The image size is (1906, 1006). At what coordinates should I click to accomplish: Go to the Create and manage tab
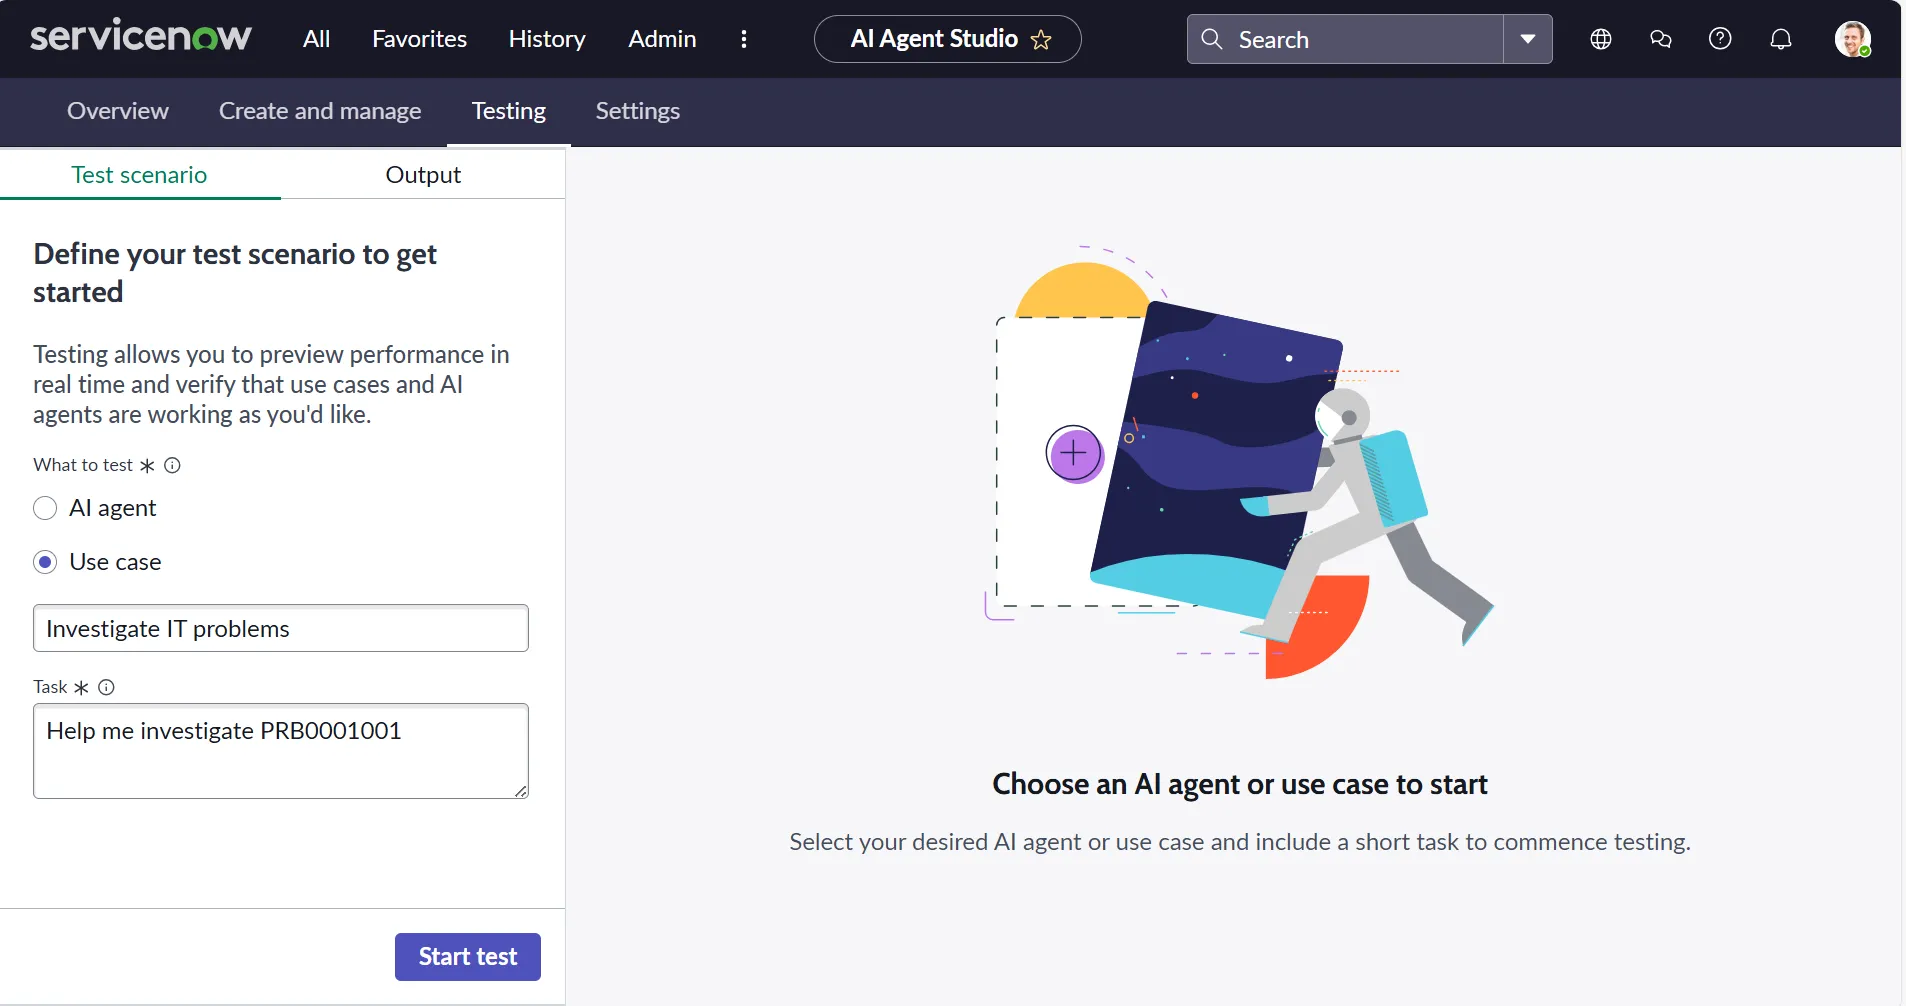[320, 111]
